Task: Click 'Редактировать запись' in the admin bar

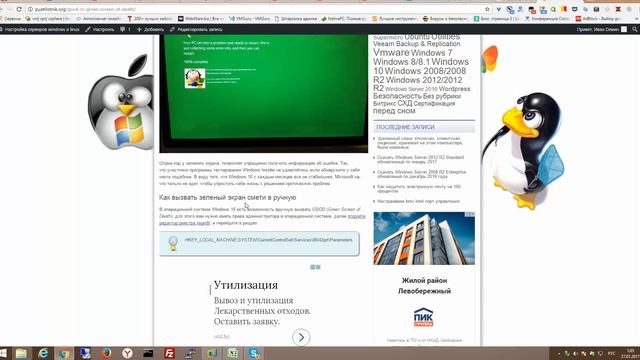Action: click(196, 29)
